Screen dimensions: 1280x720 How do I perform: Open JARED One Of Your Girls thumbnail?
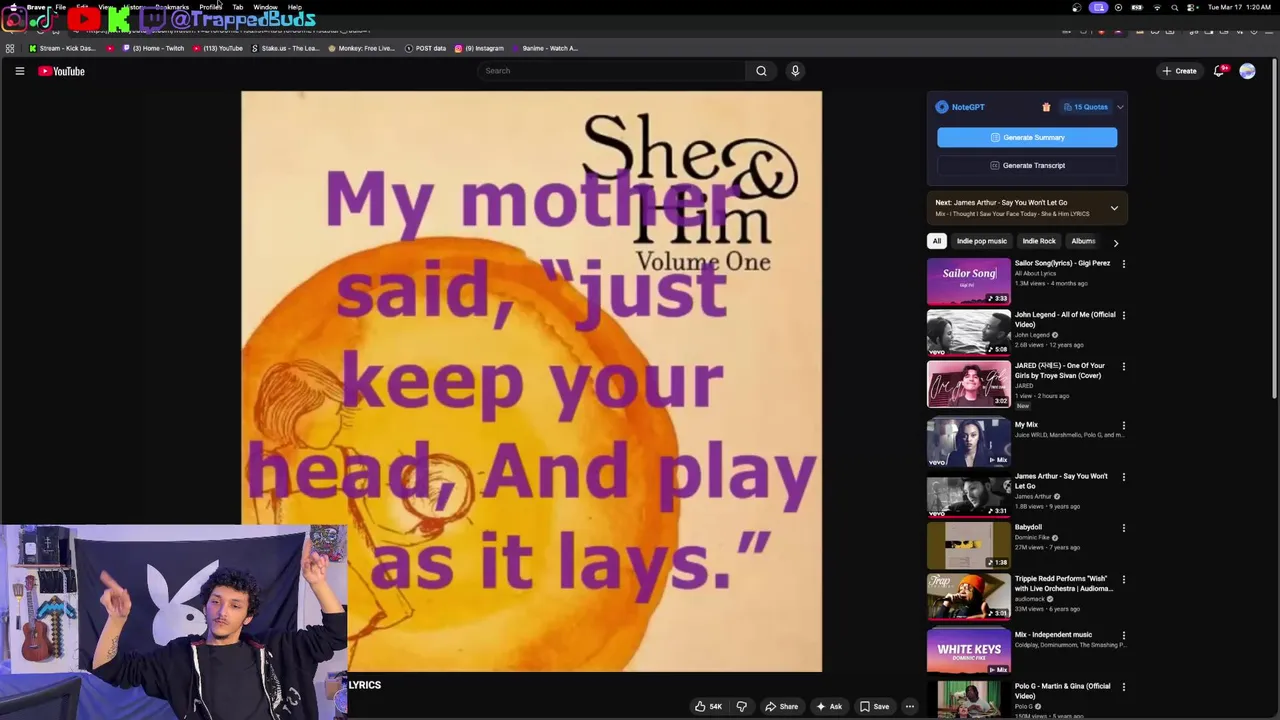(x=969, y=384)
